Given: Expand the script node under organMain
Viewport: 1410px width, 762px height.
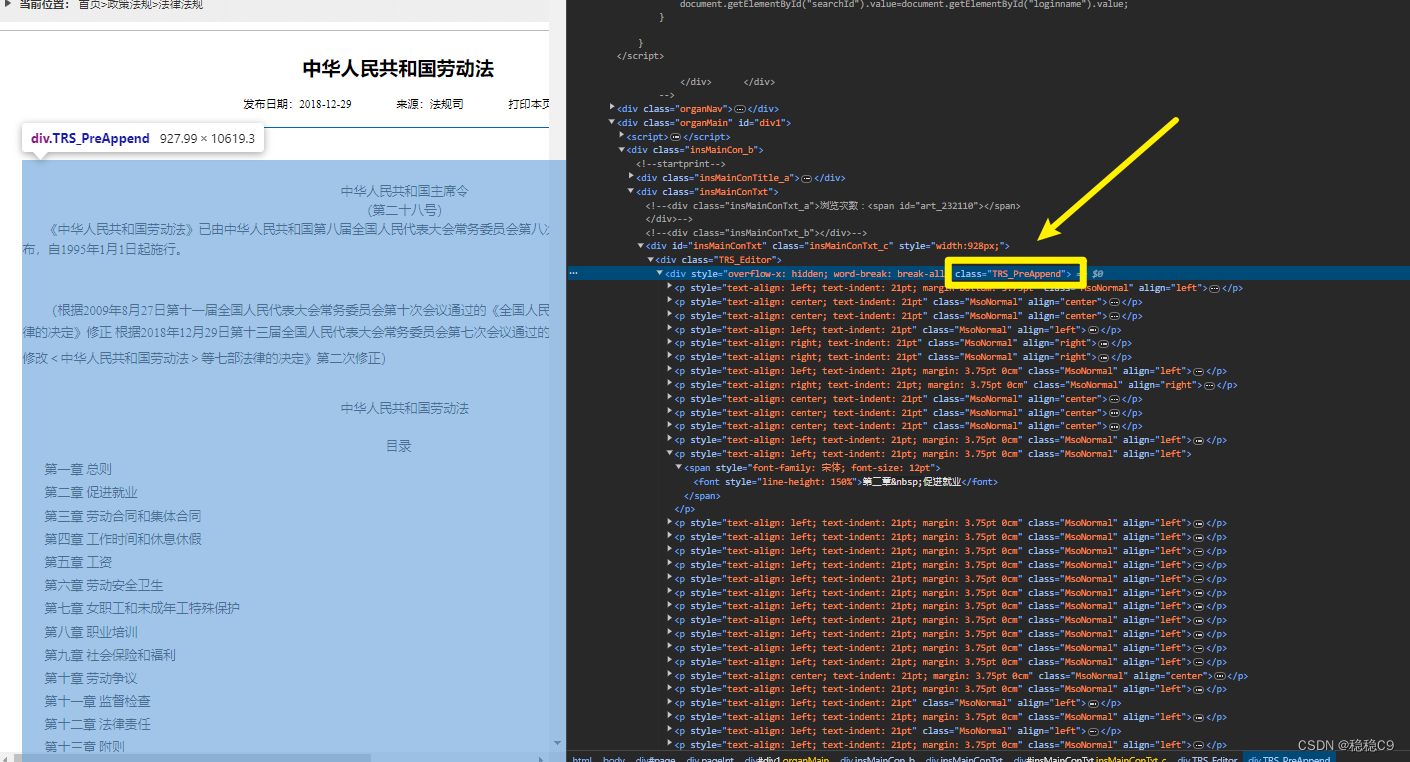Looking at the screenshot, I should pos(622,135).
